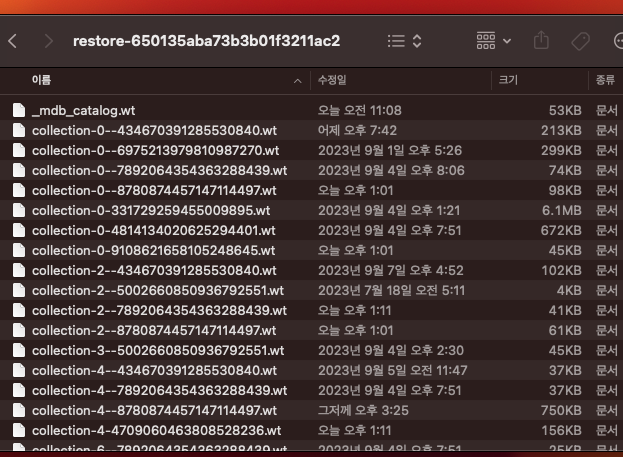Click document icon of collection-3--5002660850936792551.wt
Image resolution: width=623 pixels, height=457 pixels.
19,350
